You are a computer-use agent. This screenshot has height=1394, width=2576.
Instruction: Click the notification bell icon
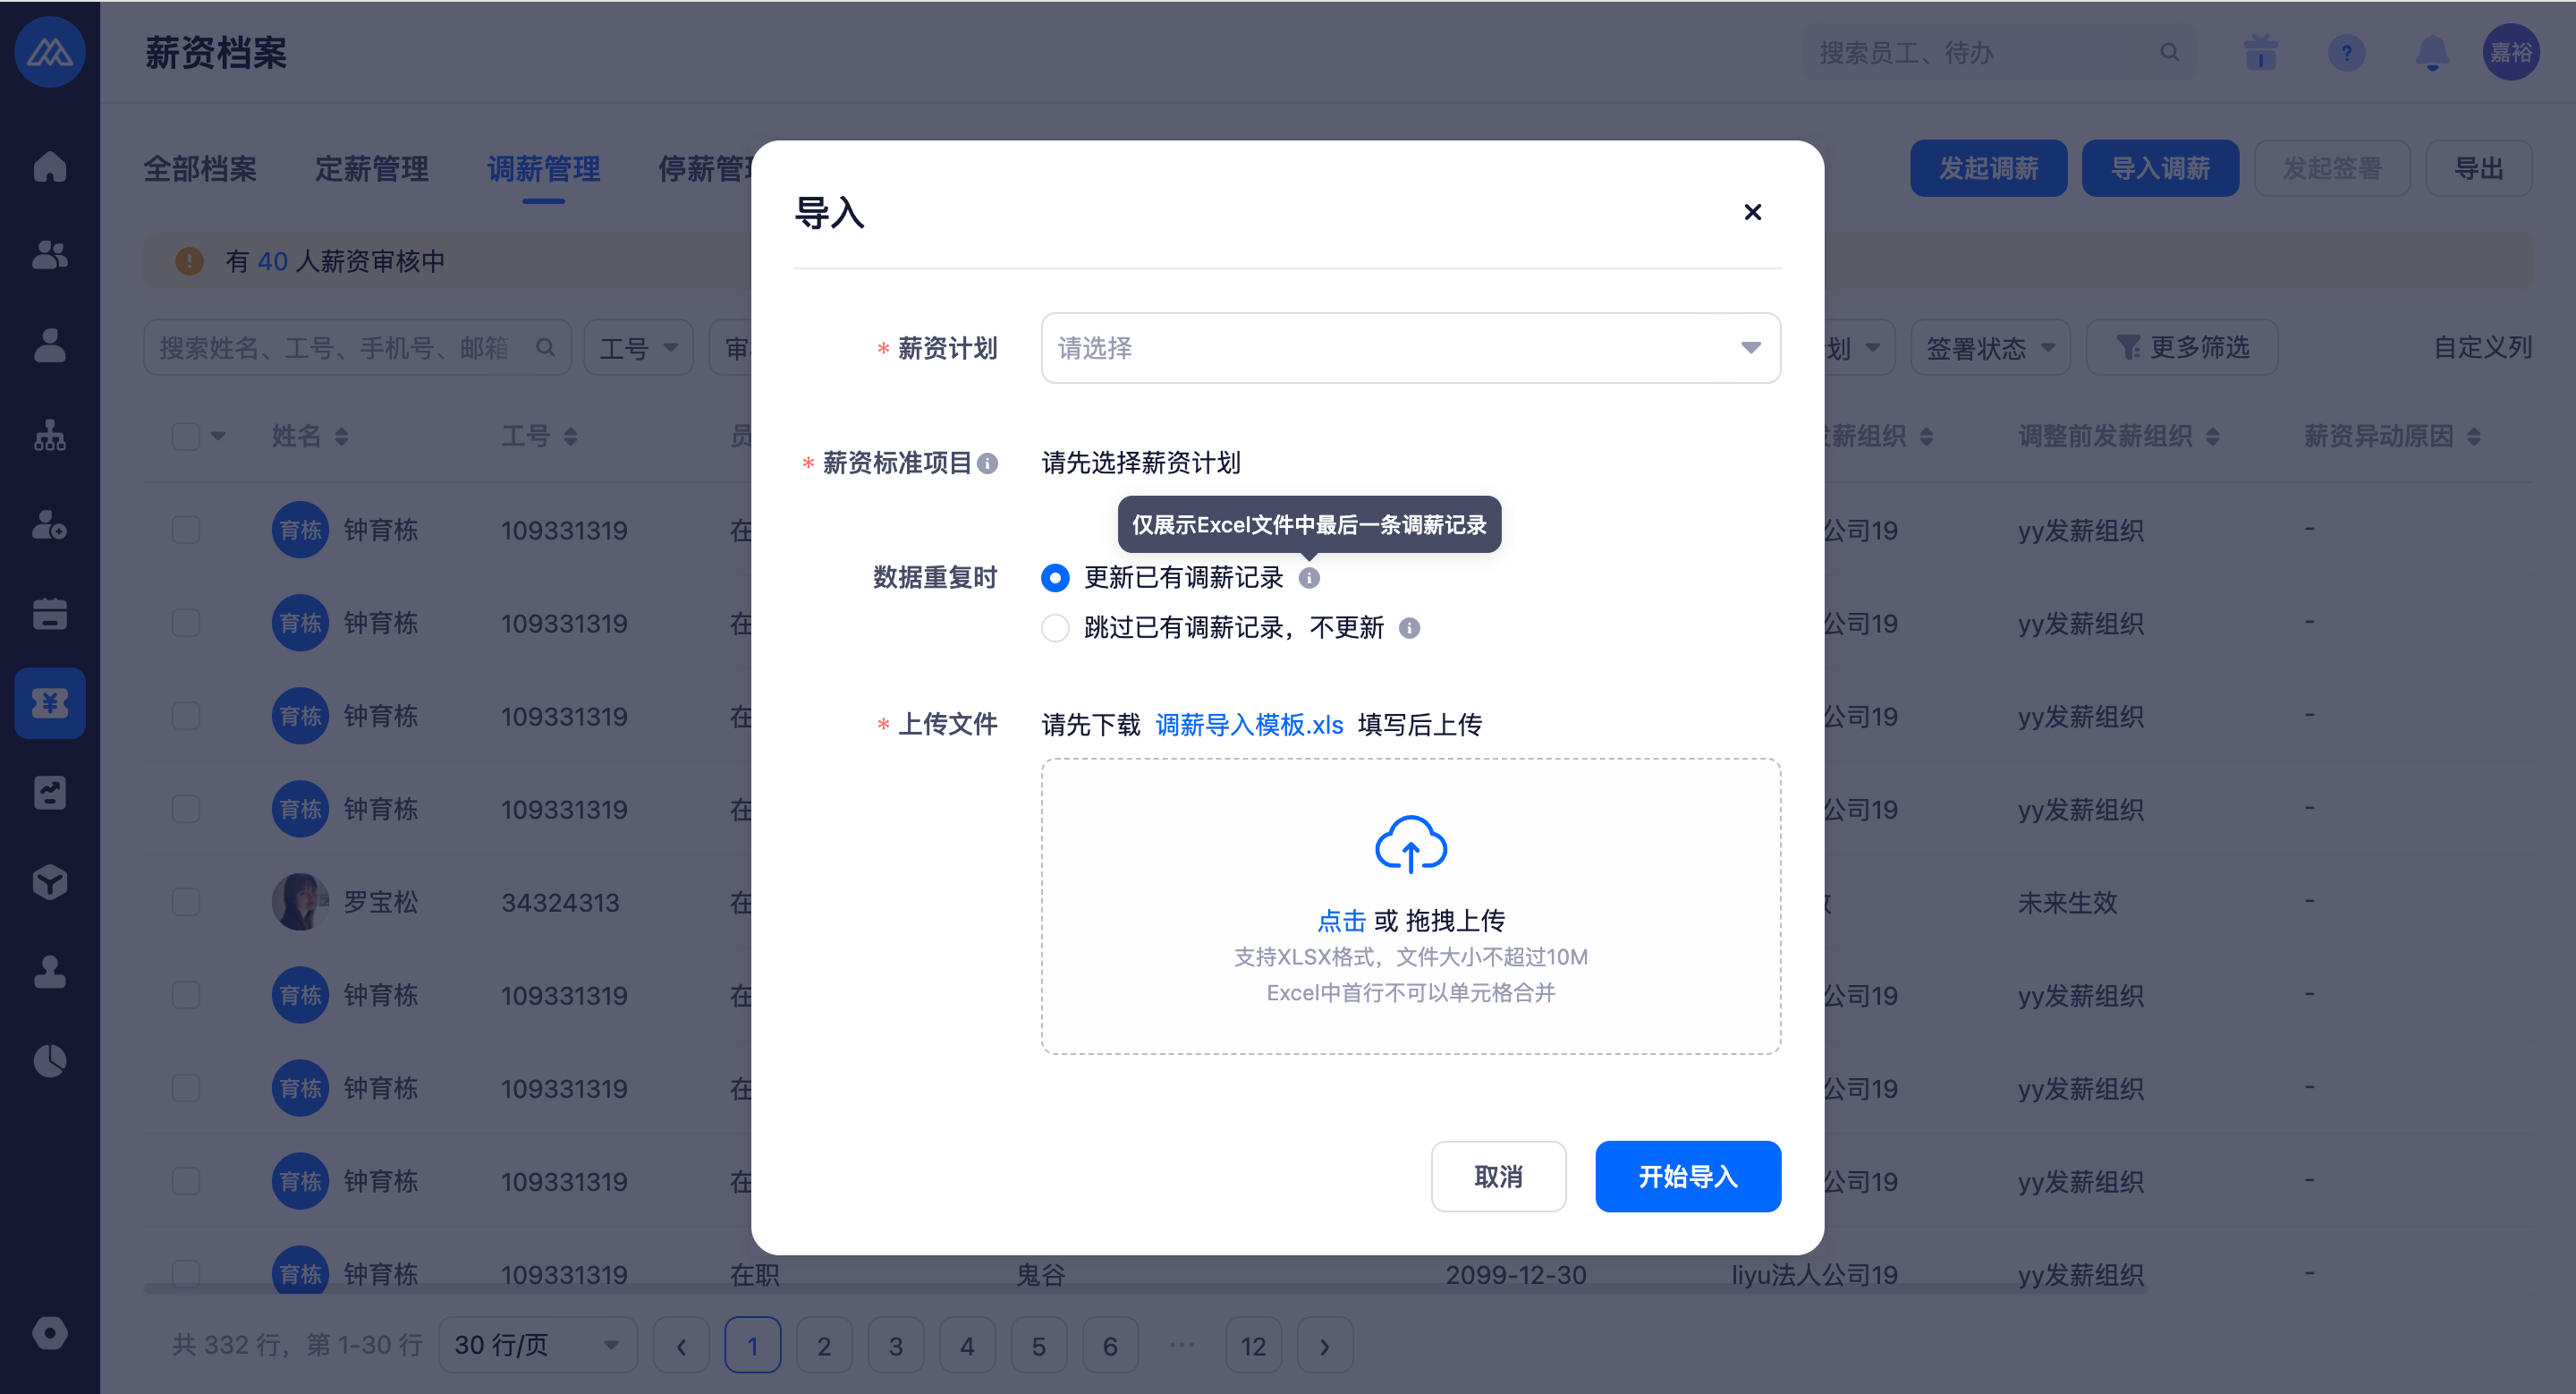click(x=2432, y=52)
